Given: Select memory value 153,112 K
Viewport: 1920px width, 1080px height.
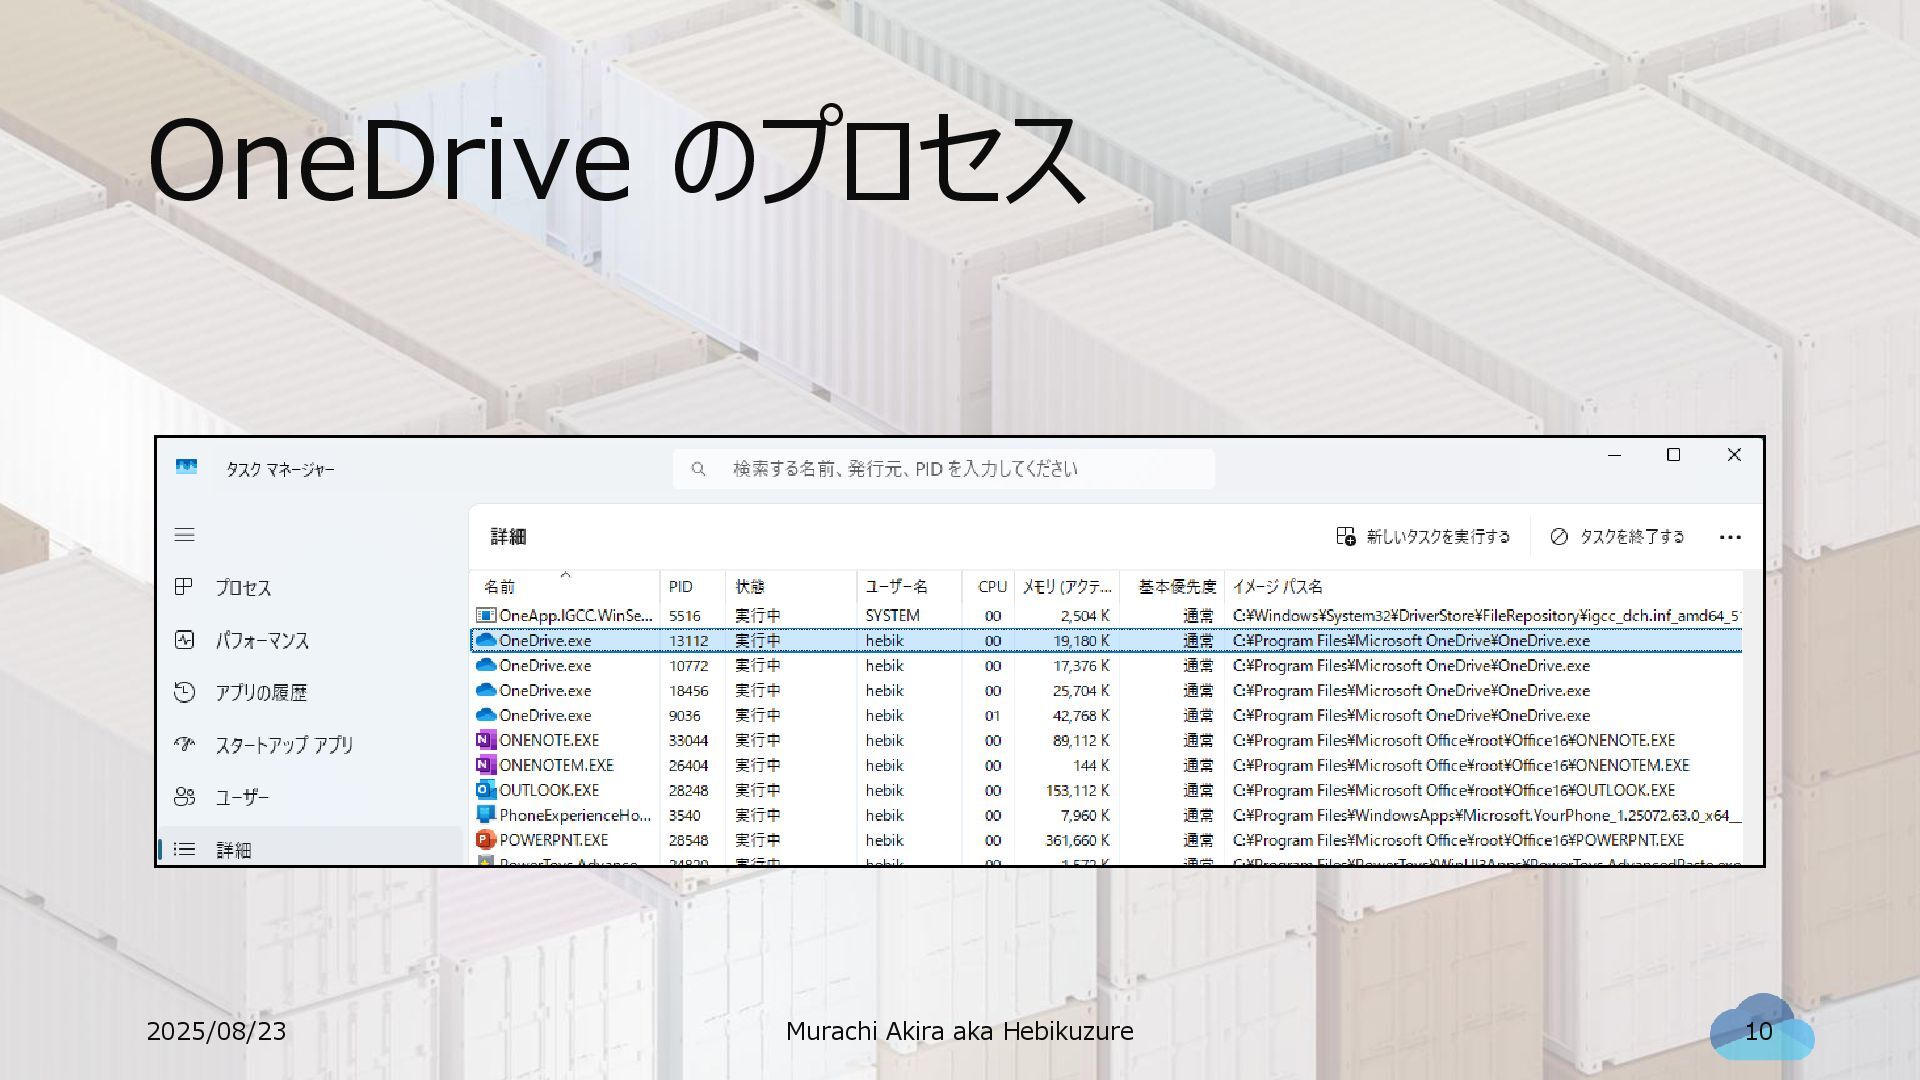Looking at the screenshot, I should click(x=1077, y=790).
